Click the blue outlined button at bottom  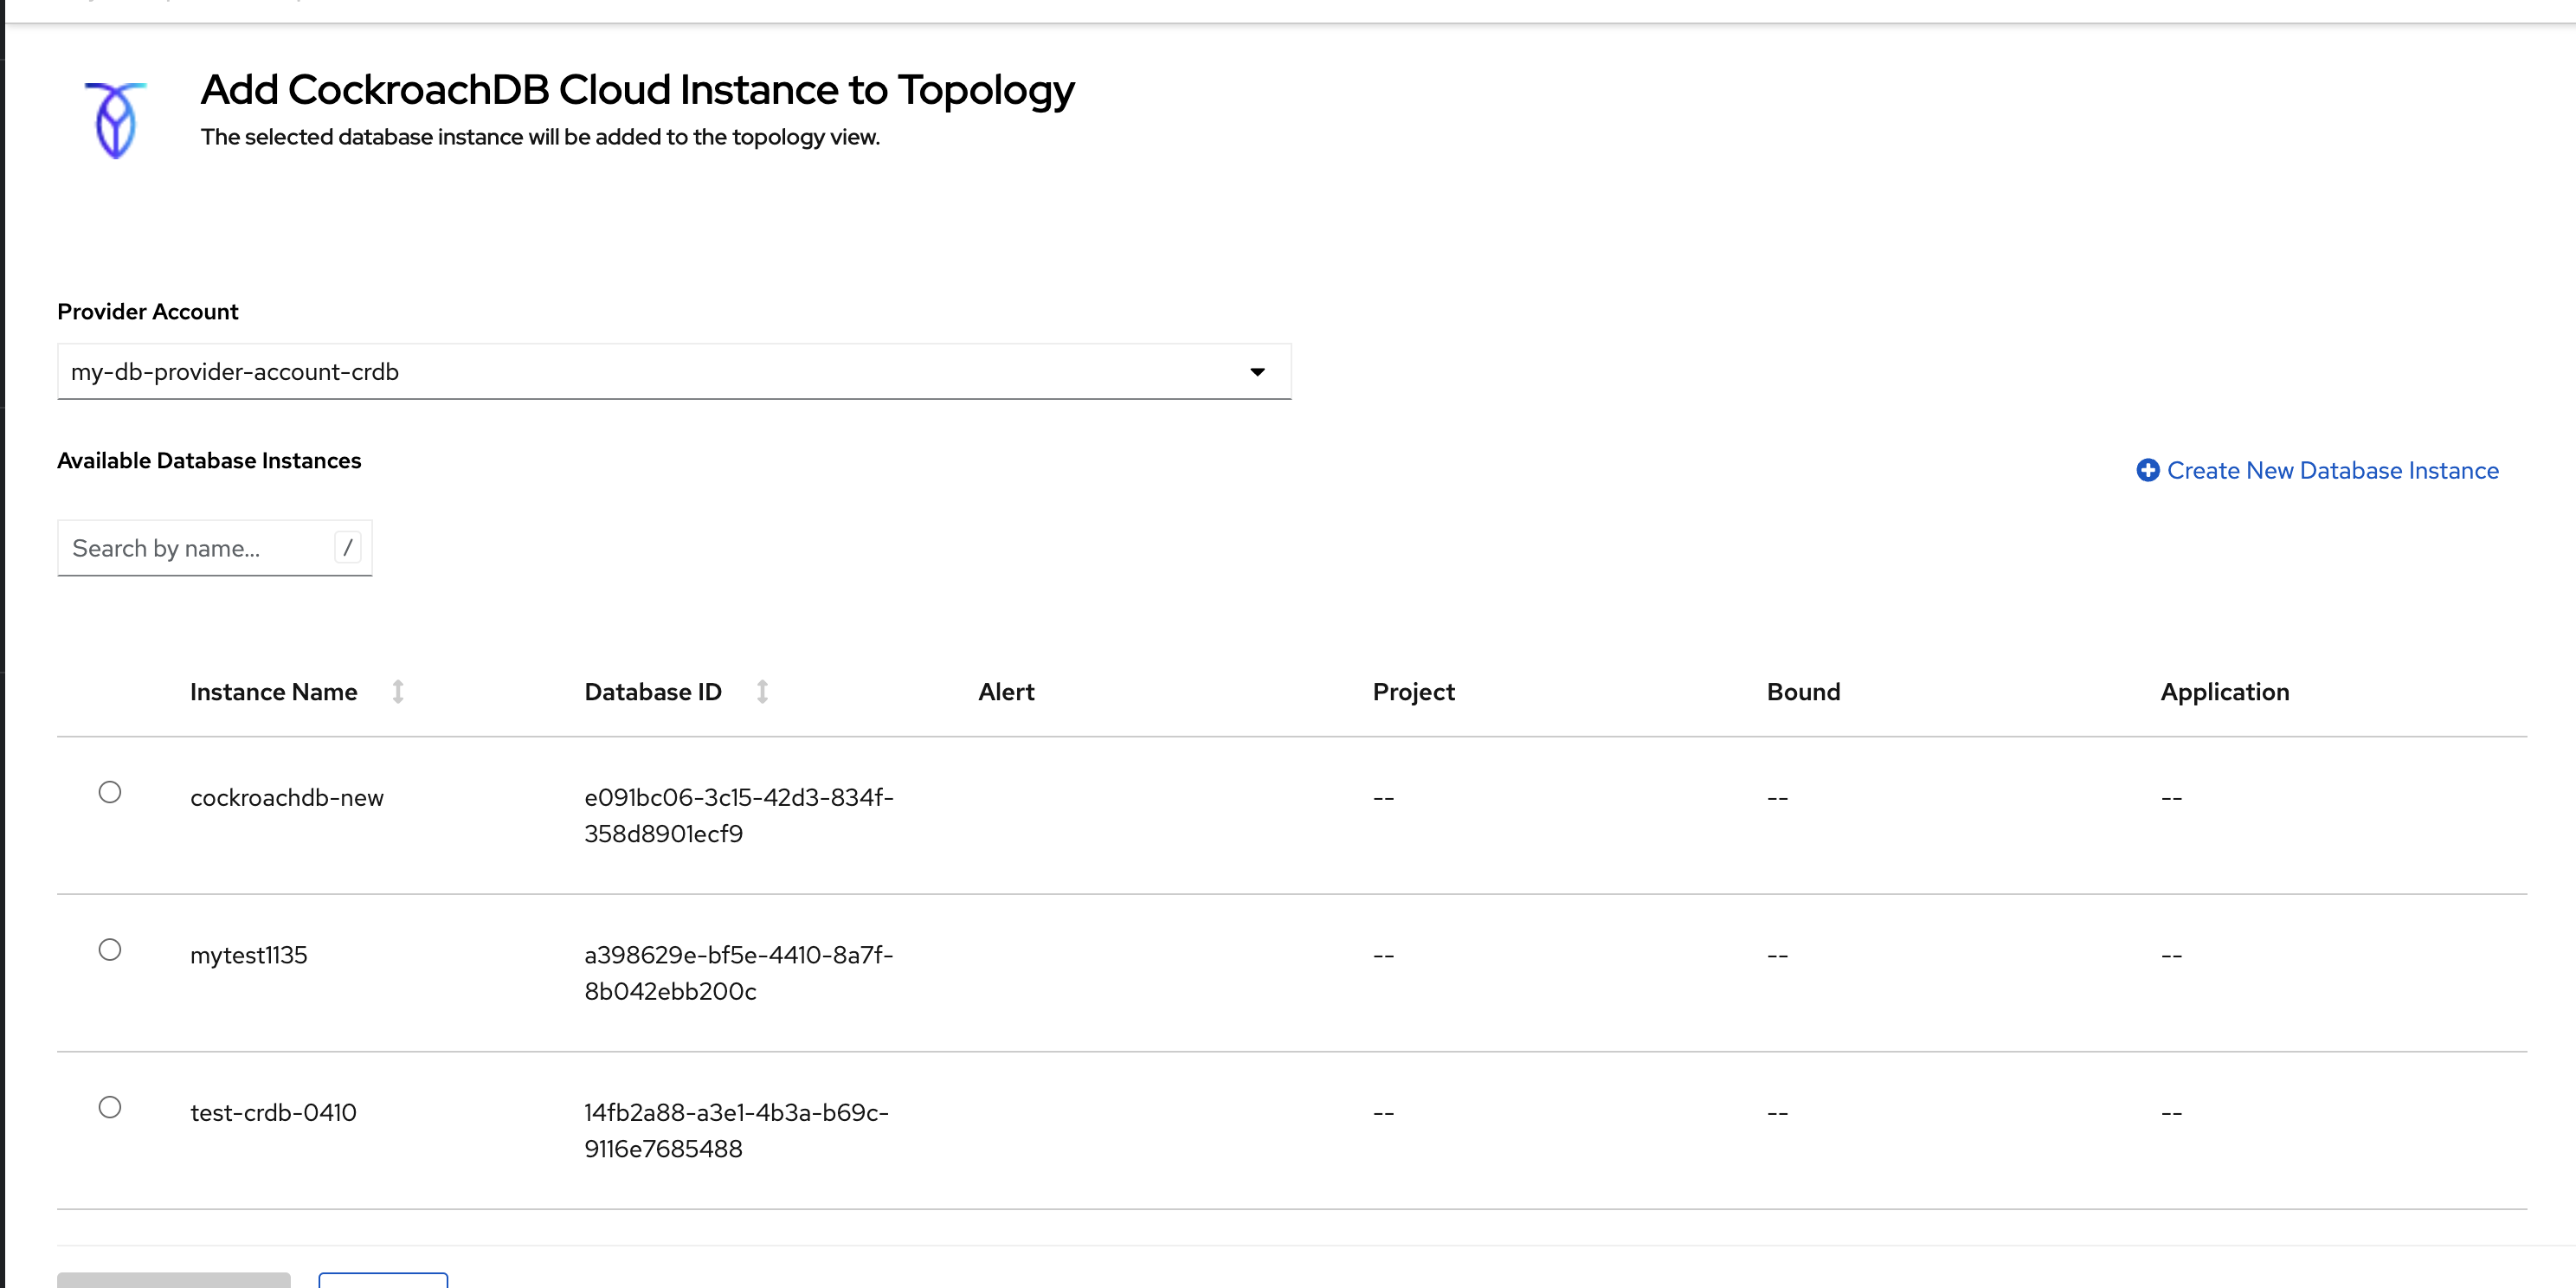[x=383, y=1280]
